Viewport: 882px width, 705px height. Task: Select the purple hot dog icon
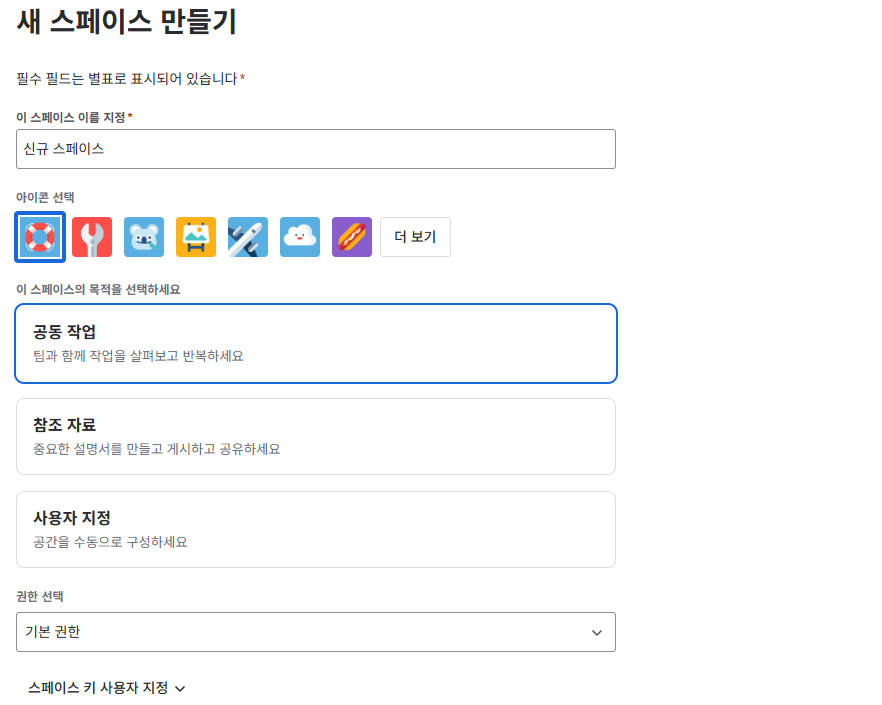point(352,237)
